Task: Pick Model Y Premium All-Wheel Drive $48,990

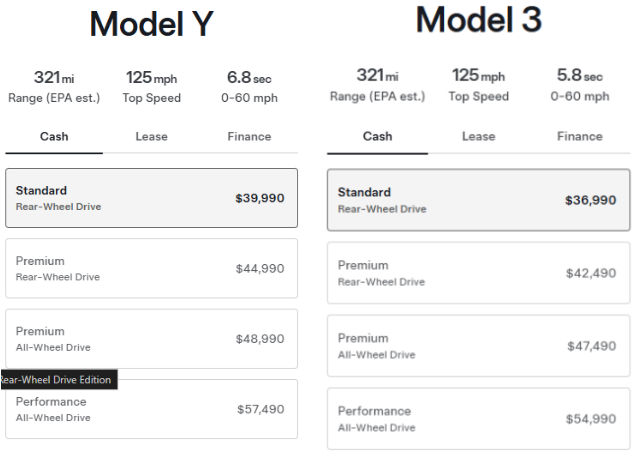Action: coord(151,339)
